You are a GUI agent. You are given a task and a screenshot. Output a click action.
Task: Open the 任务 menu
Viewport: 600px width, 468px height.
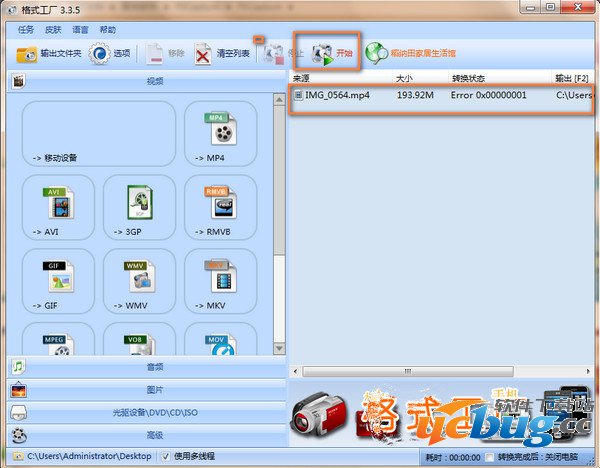tap(26, 30)
